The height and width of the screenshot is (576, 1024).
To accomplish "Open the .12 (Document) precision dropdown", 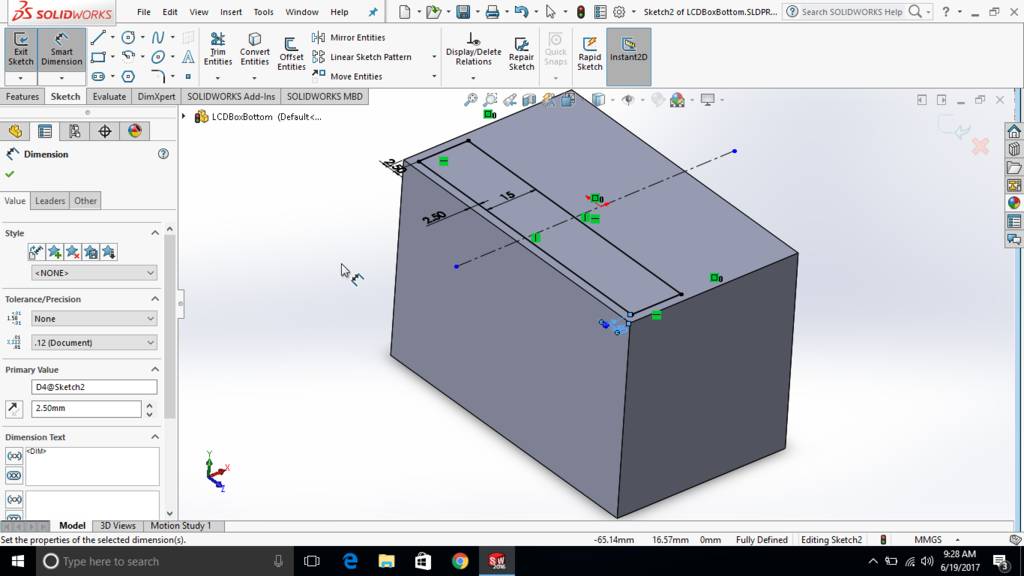I will tap(94, 342).
